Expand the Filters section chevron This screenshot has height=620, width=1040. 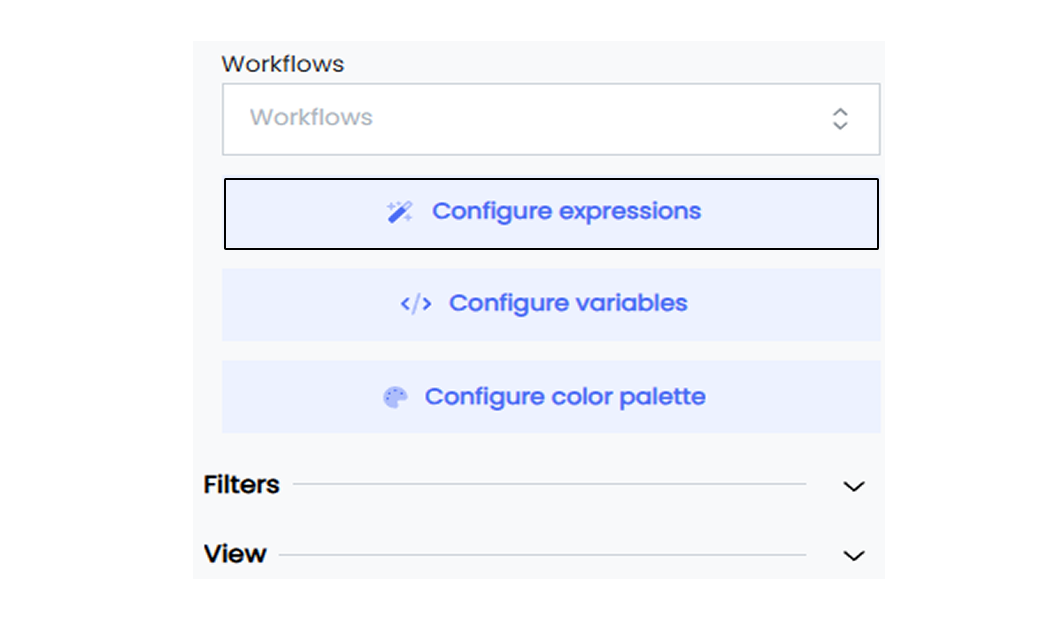(x=854, y=487)
